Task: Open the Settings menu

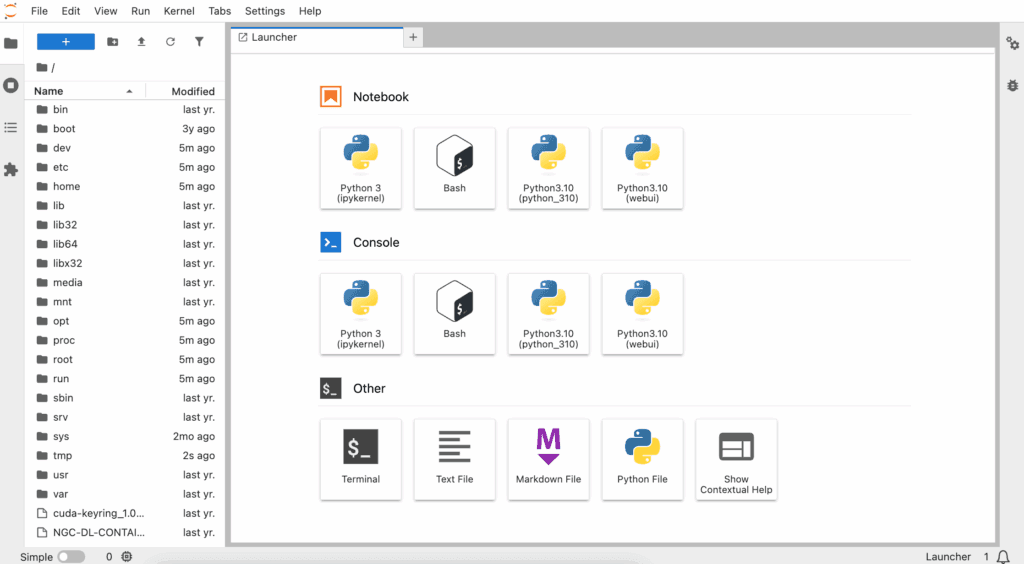Action: (264, 11)
